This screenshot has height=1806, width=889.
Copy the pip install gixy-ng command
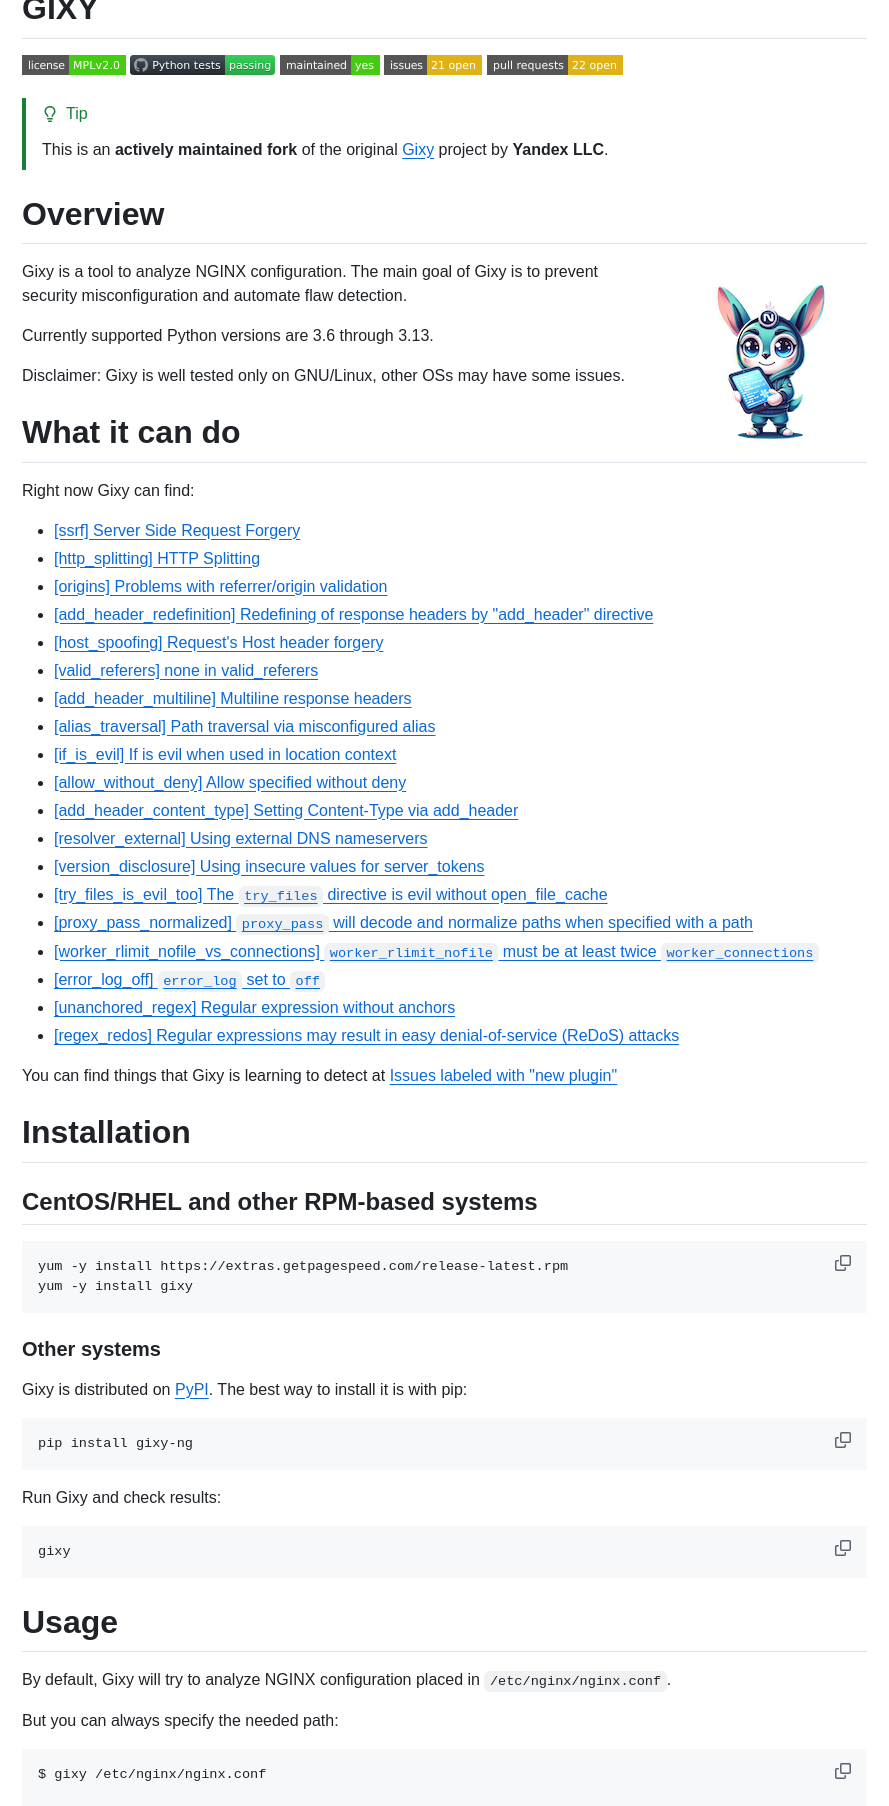click(843, 1440)
